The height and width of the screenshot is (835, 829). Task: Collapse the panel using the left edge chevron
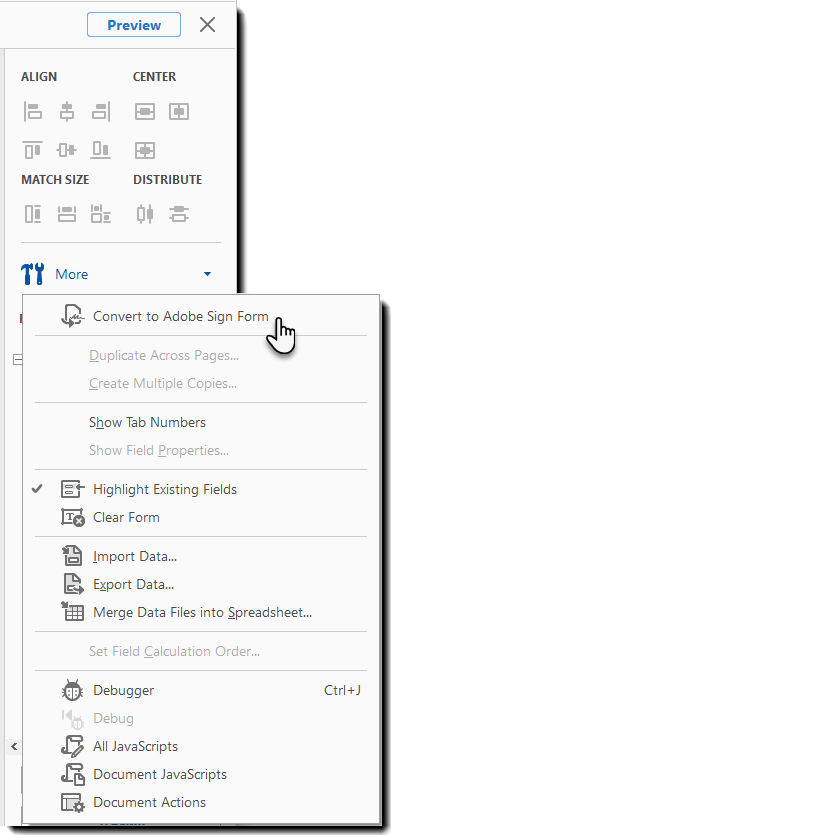[x=13, y=746]
